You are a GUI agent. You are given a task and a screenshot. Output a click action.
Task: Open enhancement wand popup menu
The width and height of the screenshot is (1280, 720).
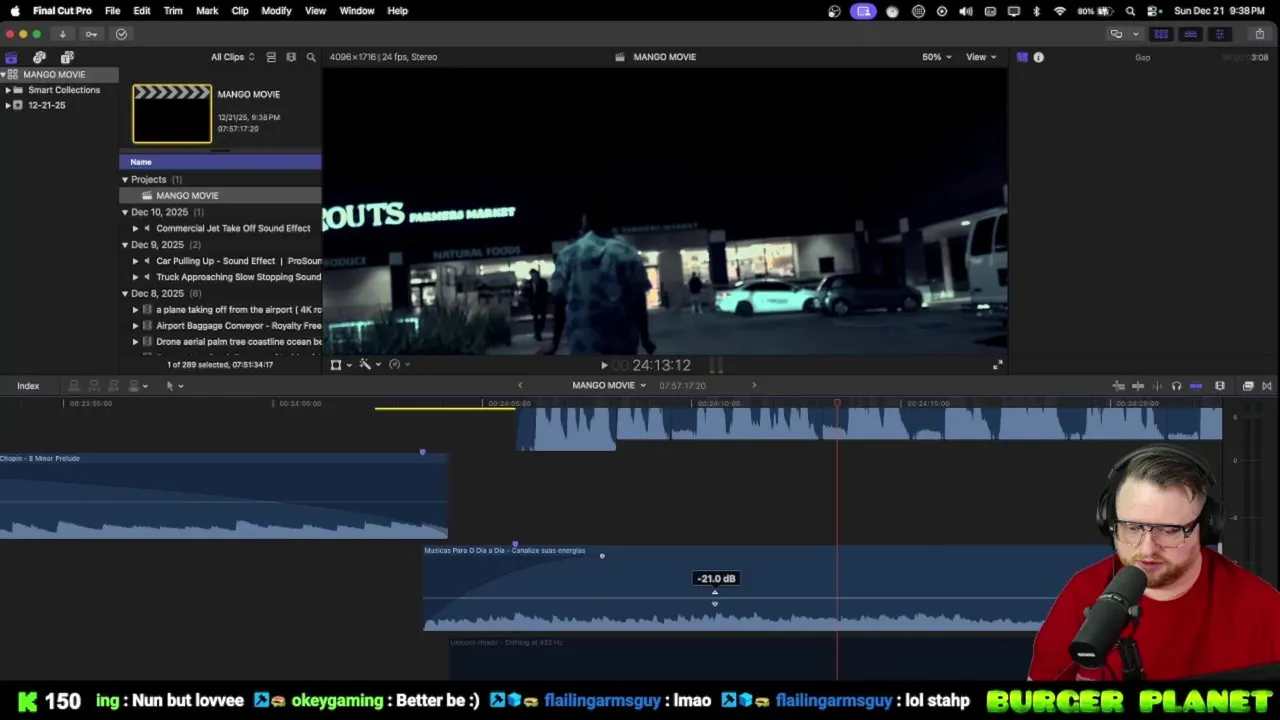click(370, 365)
